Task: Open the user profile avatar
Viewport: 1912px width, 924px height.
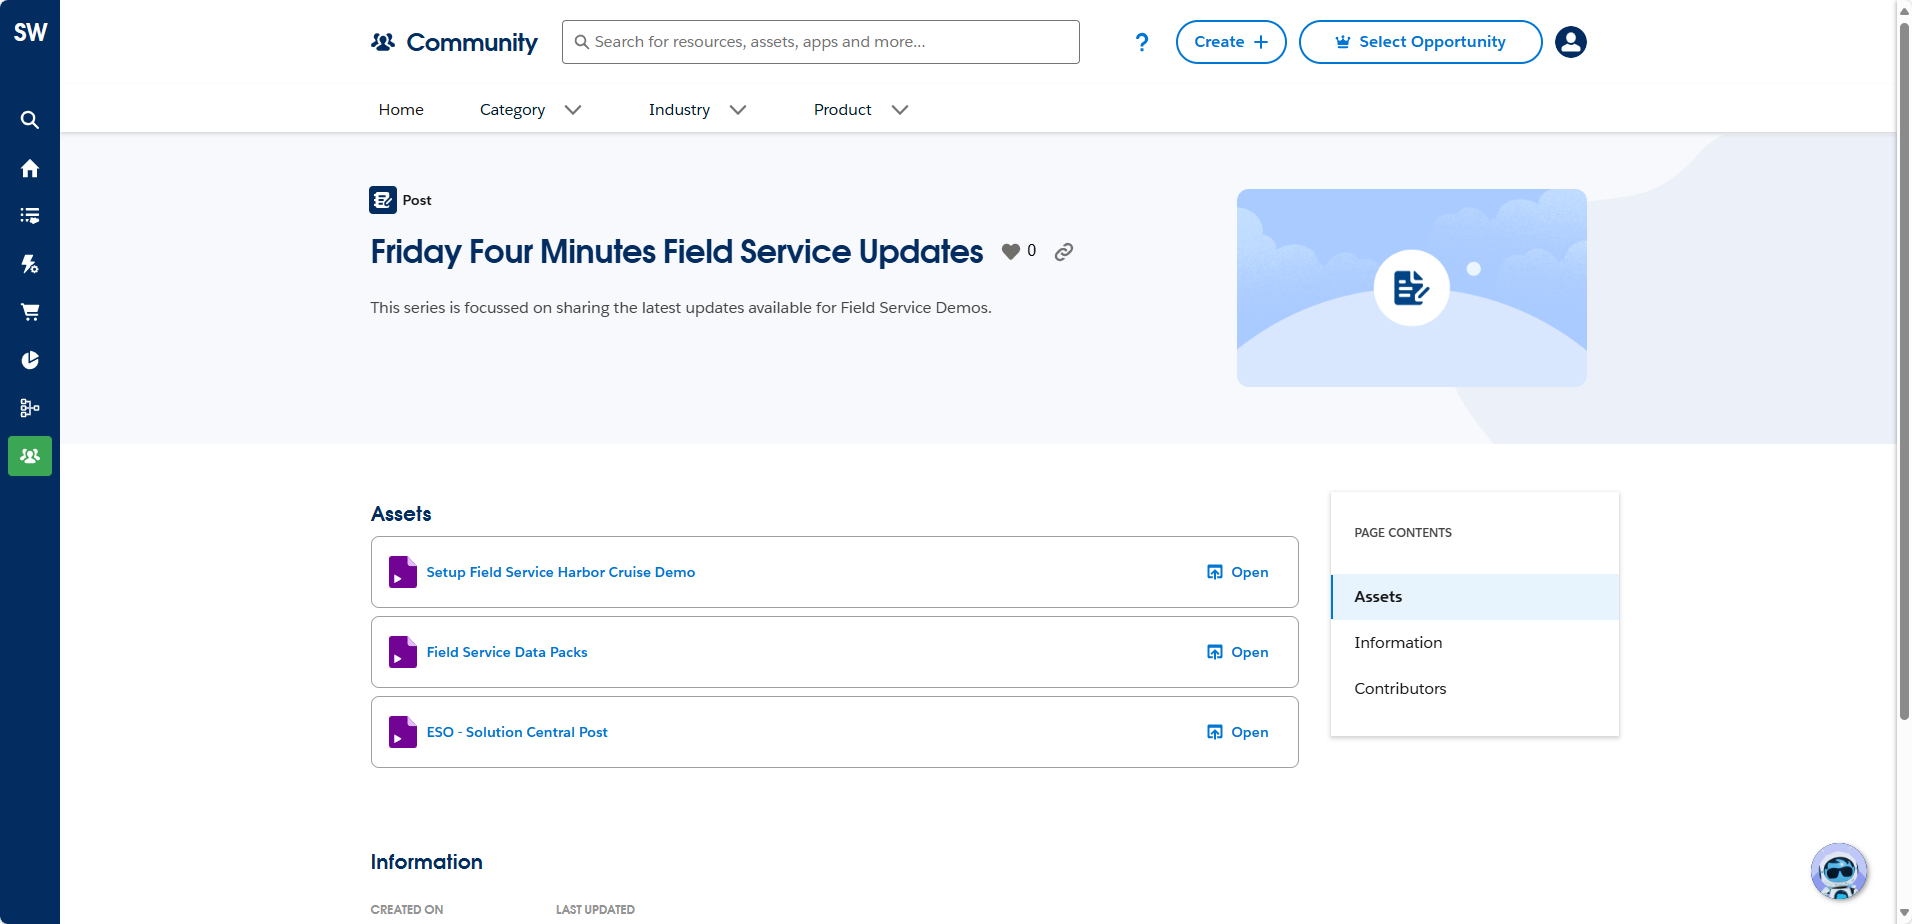Action: click(x=1570, y=42)
